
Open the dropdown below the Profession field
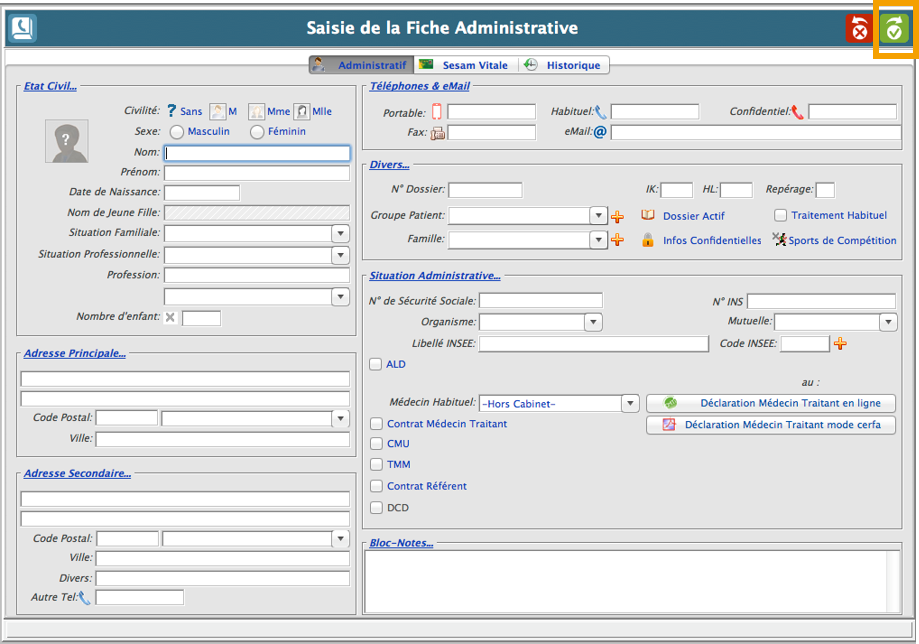point(341,297)
